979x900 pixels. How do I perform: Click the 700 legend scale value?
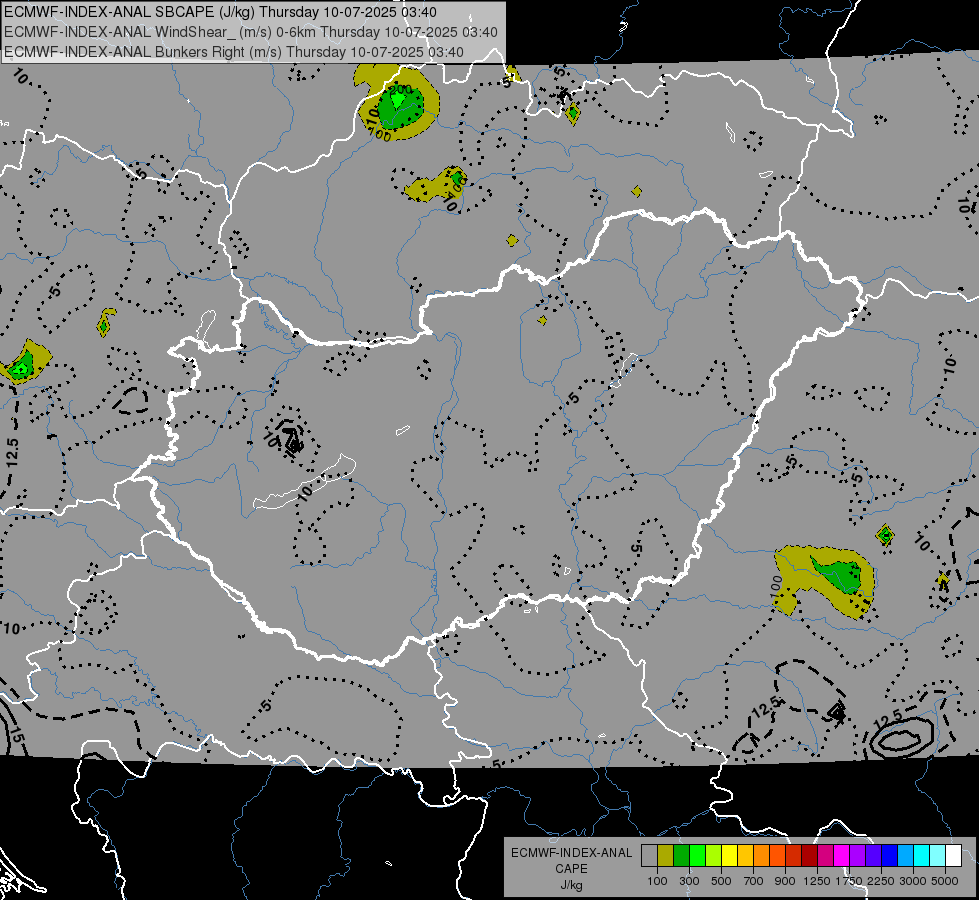pos(754,881)
